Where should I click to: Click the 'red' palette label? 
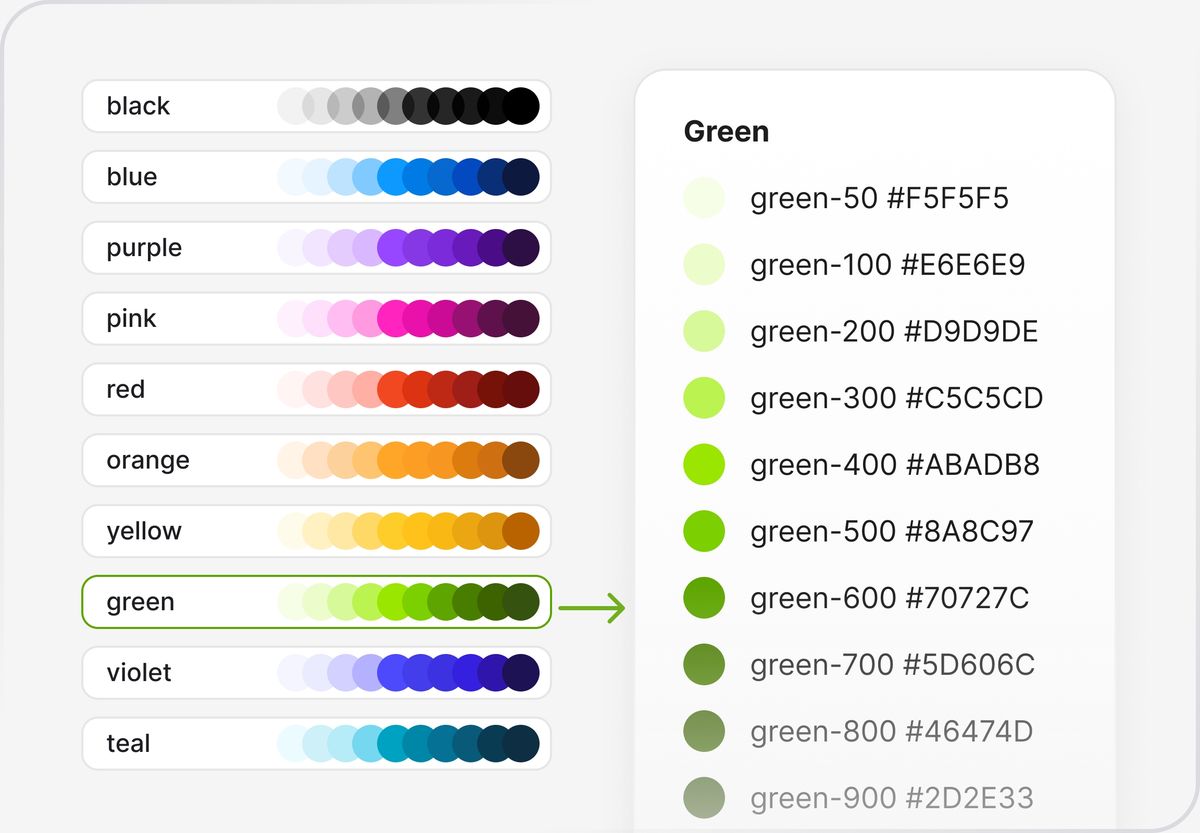(126, 390)
